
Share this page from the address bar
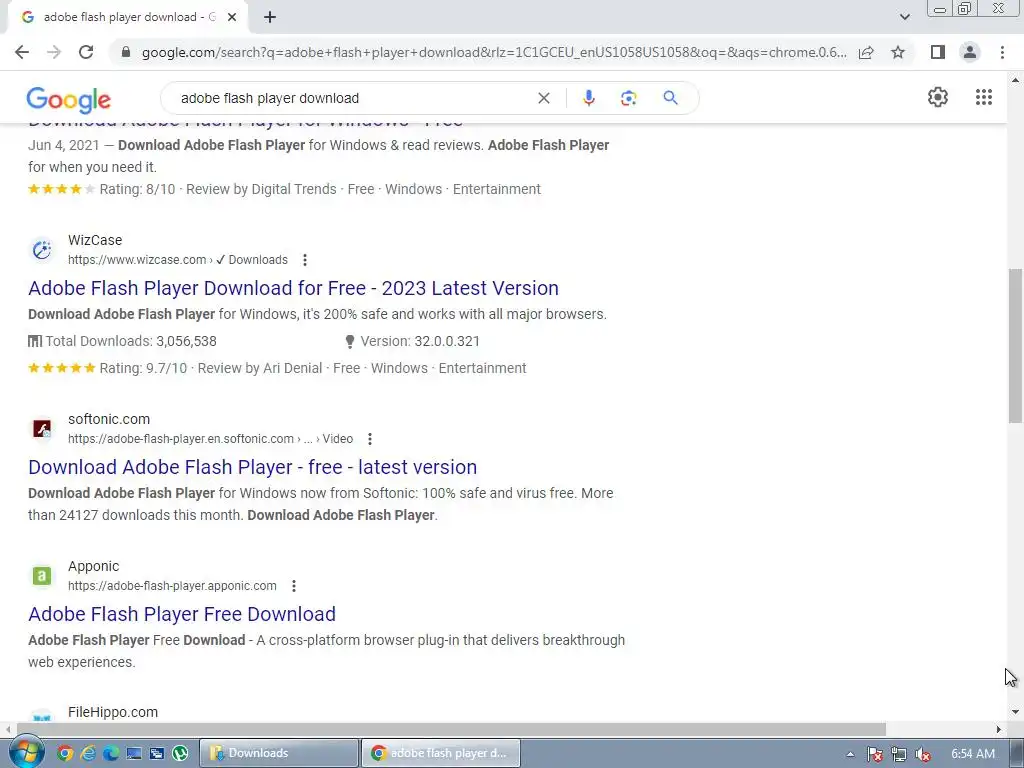pos(866,52)
